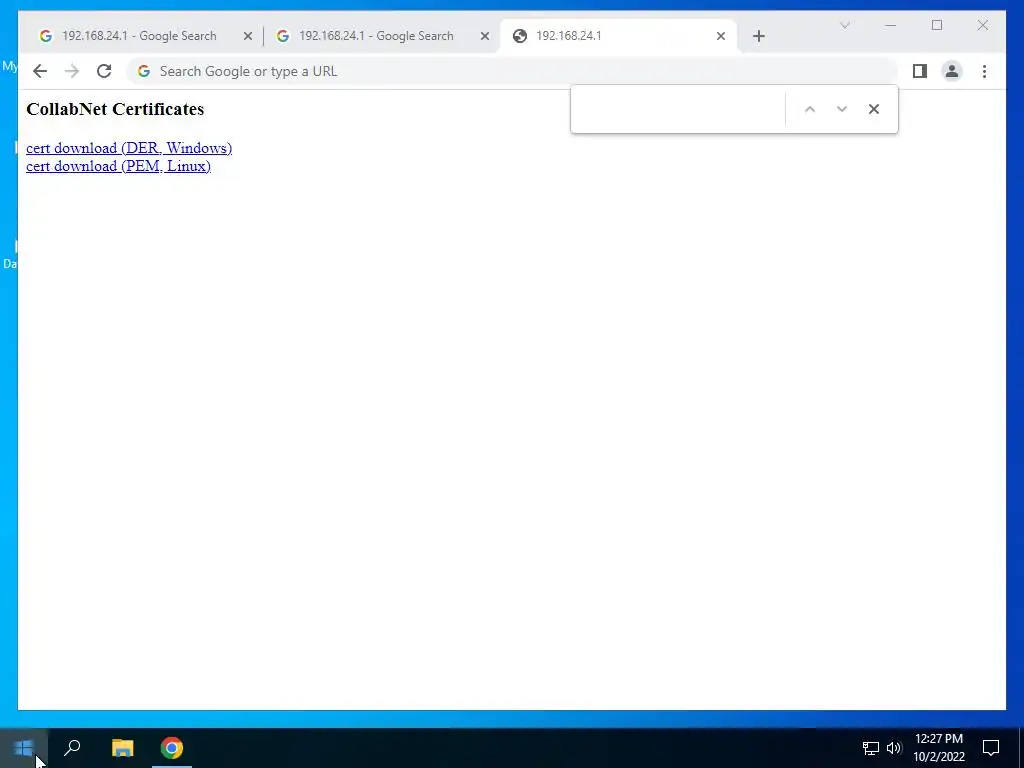Open the notification action center
Screen dimensions: 1024x768
click(991, 748)
